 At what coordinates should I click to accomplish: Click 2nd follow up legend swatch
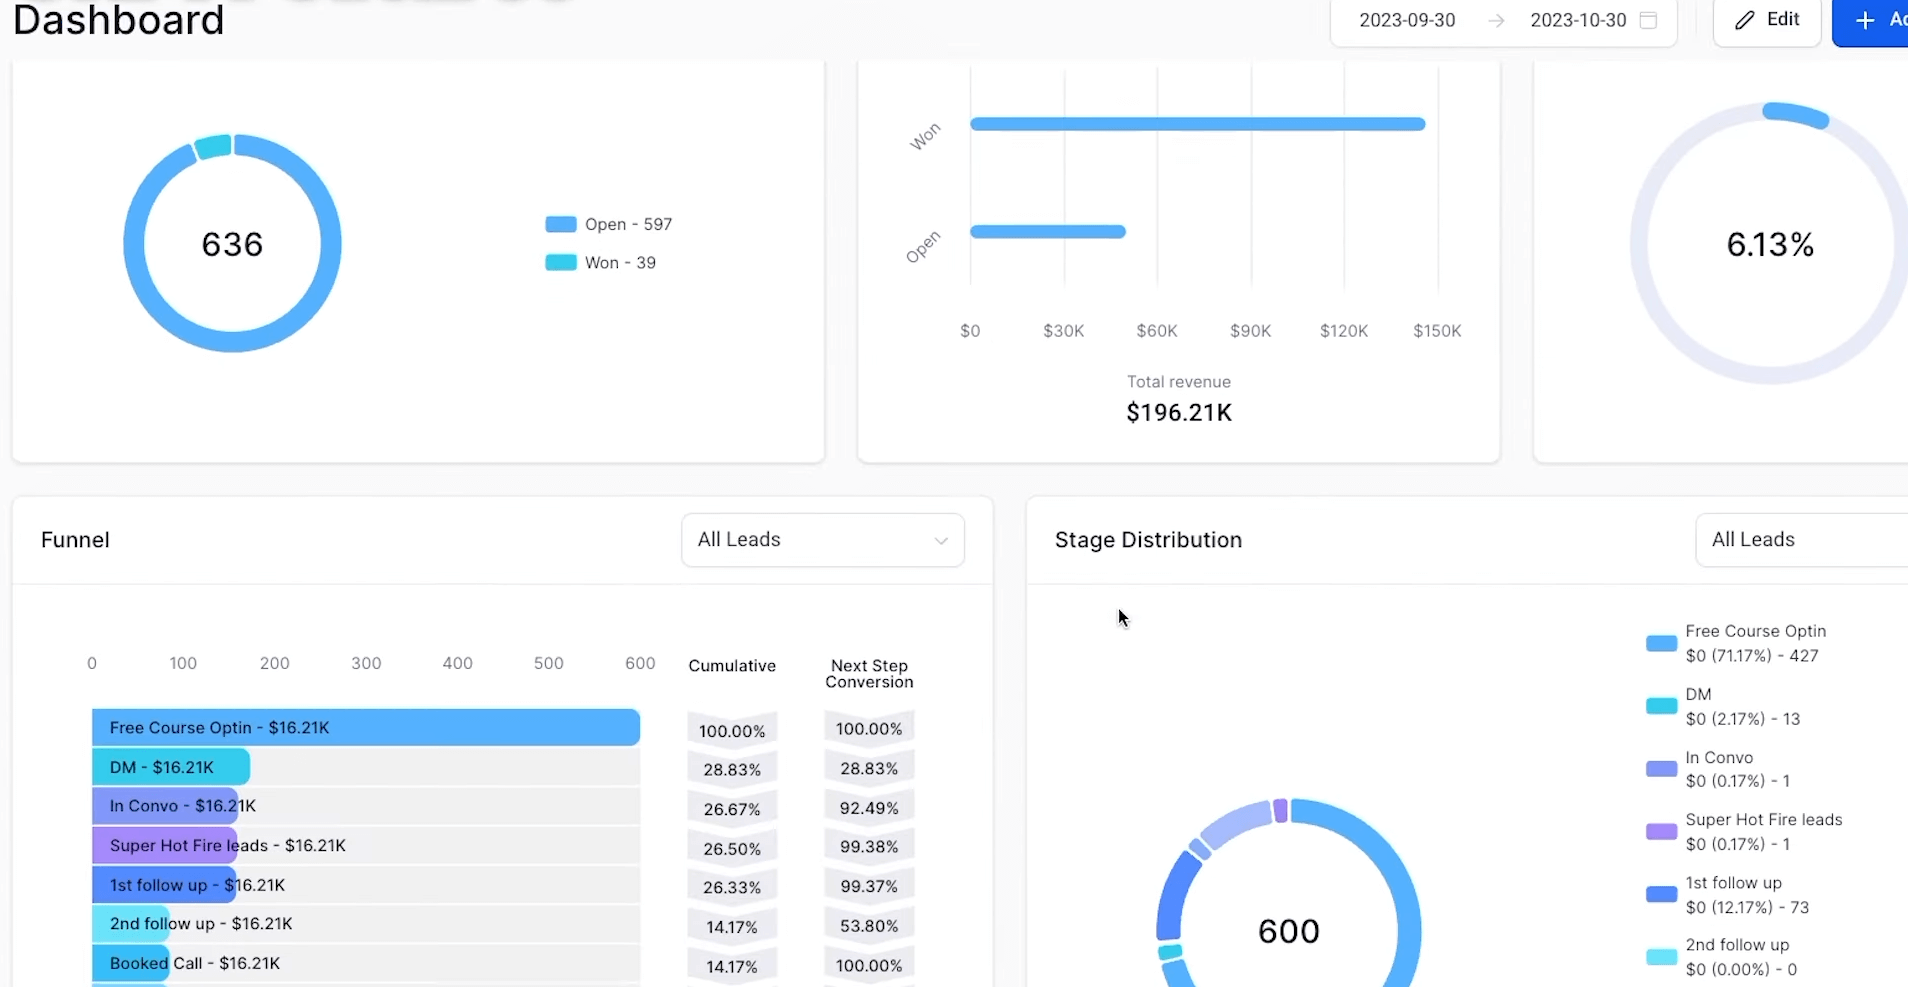tap(1661, 957)
